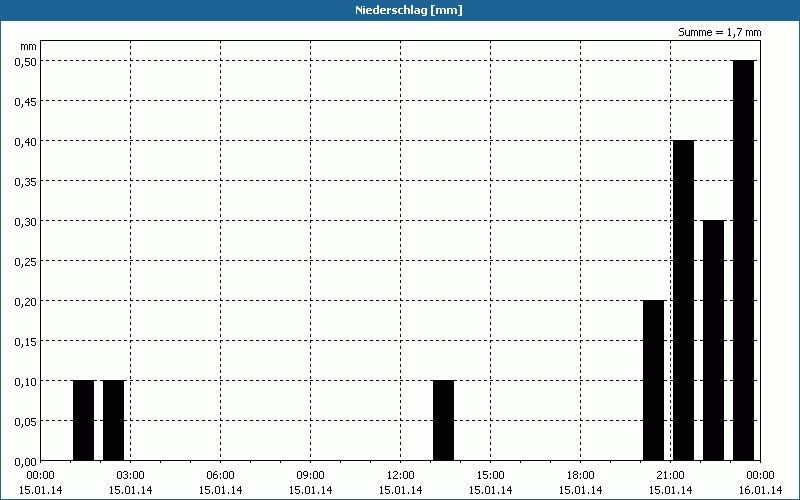Click the 0,45 y-axis label
800x500 pixels.
tap(26, 101)
